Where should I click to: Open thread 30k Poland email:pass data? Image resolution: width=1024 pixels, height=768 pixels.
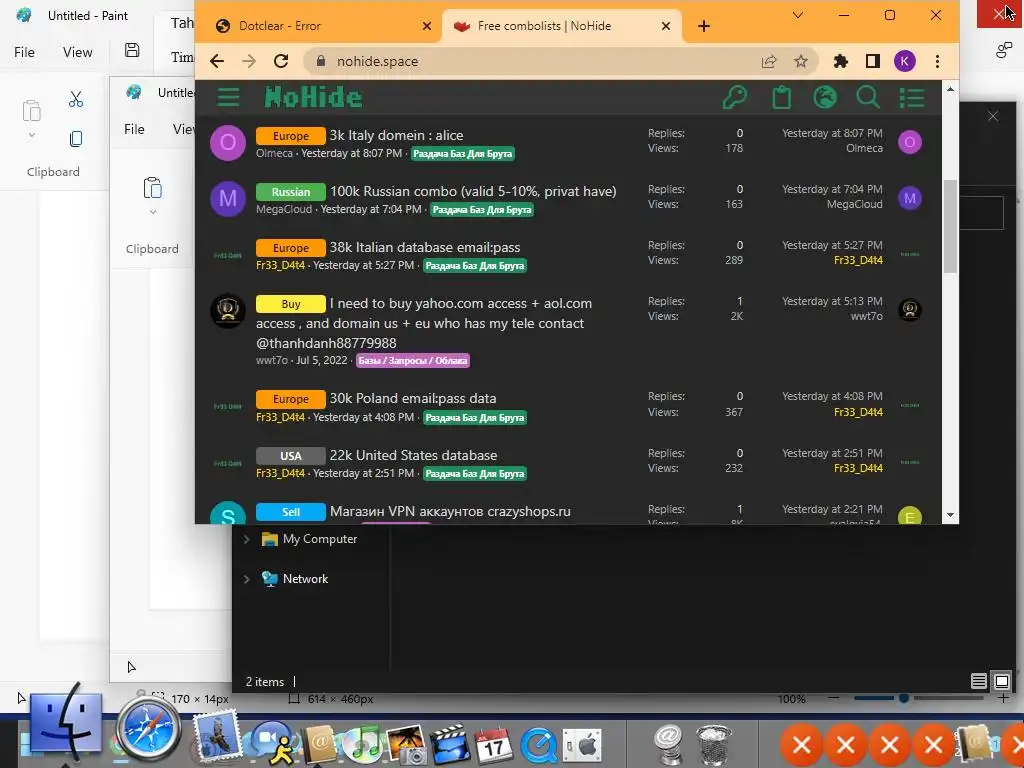pyautogui.click(x=412, y=398)
